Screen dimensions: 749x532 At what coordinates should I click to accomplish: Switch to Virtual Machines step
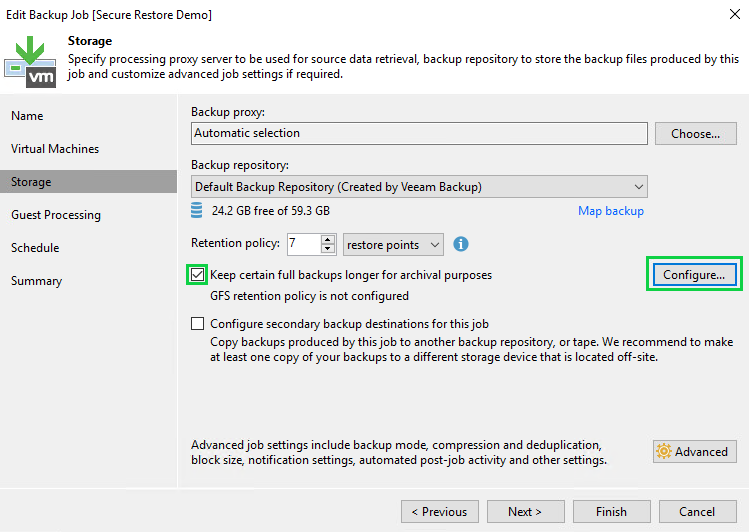[x=55, y=149]
